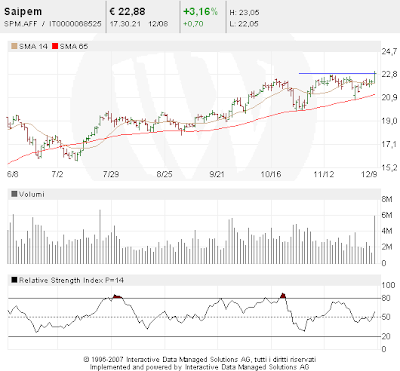Click the 9/21 date axis label
The image size is (400, 371).
point(217,174)
